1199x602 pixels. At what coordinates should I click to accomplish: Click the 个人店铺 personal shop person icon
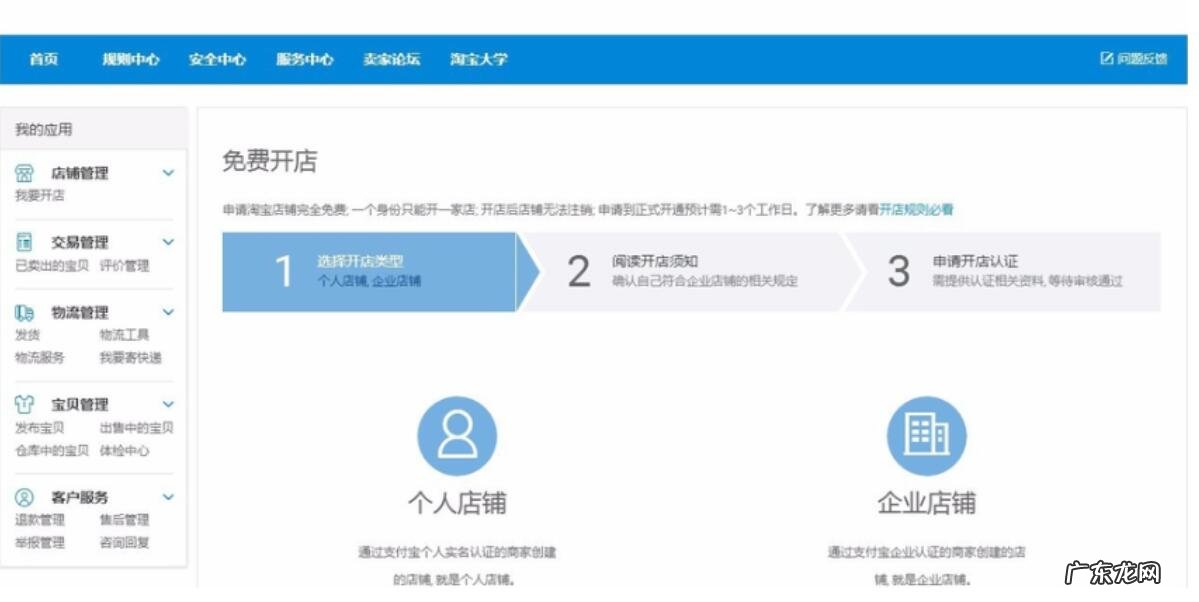pyautogui.click(x=458, y=435)
